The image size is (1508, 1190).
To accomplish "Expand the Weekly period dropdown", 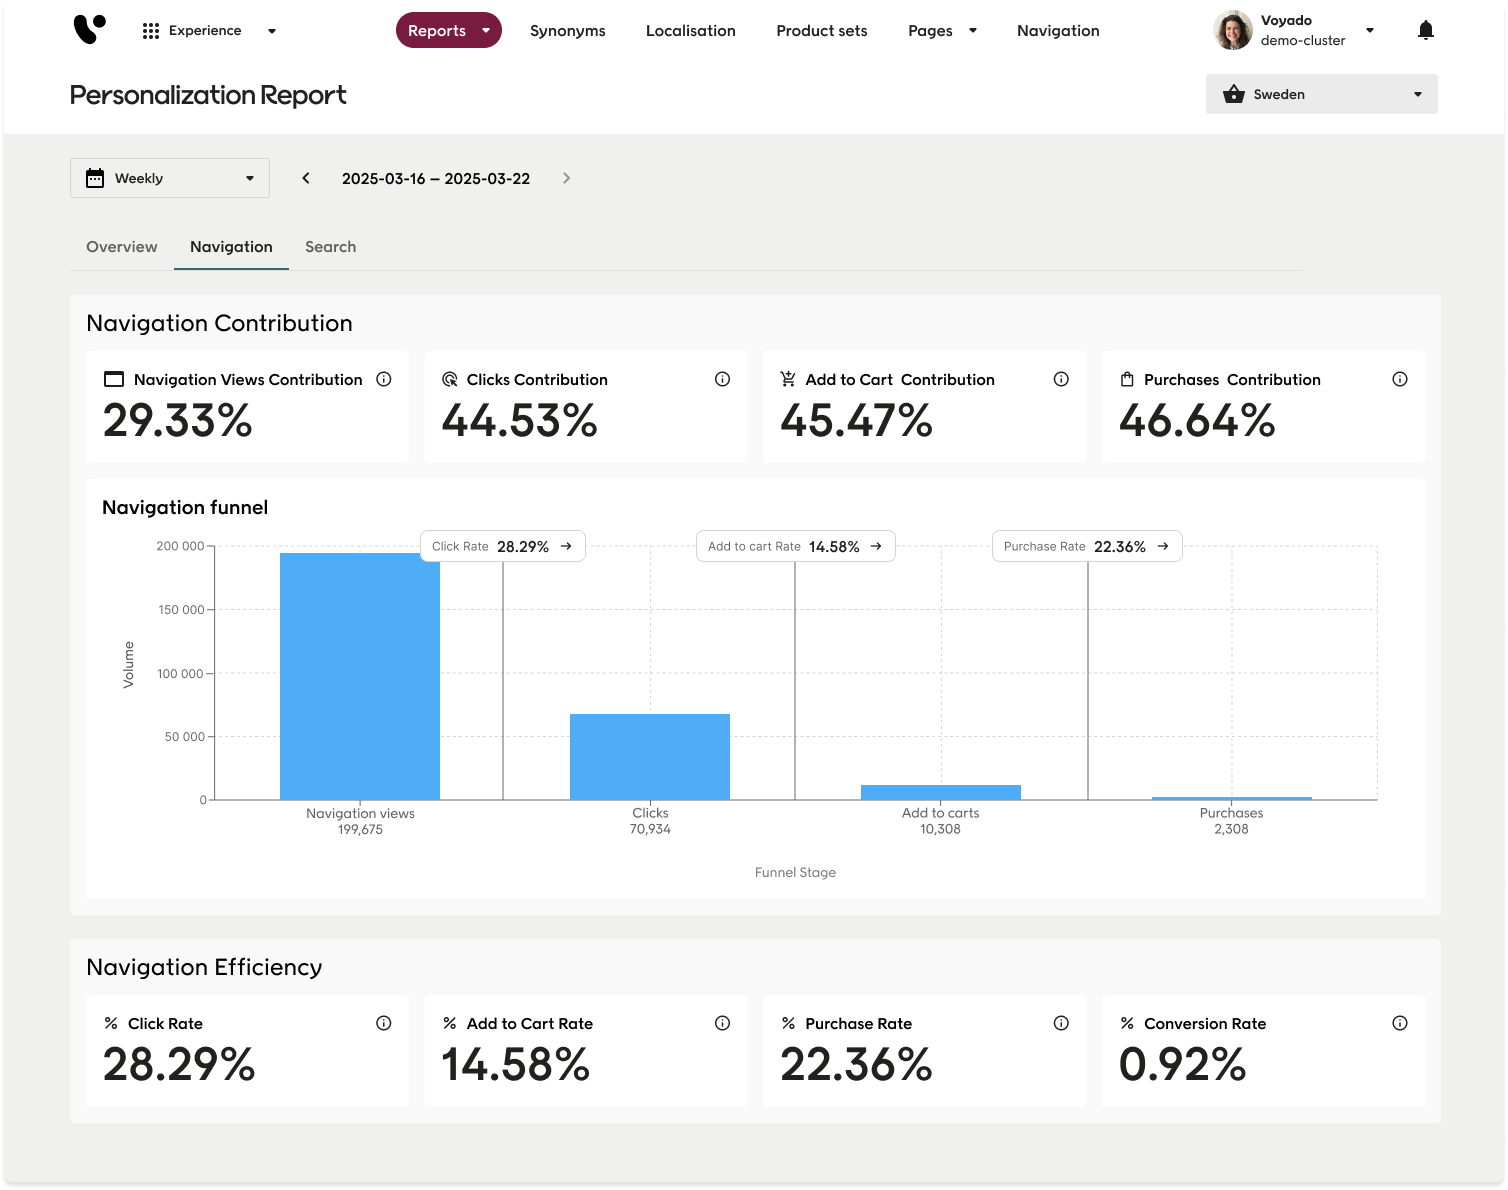I will tap(170, 178).
